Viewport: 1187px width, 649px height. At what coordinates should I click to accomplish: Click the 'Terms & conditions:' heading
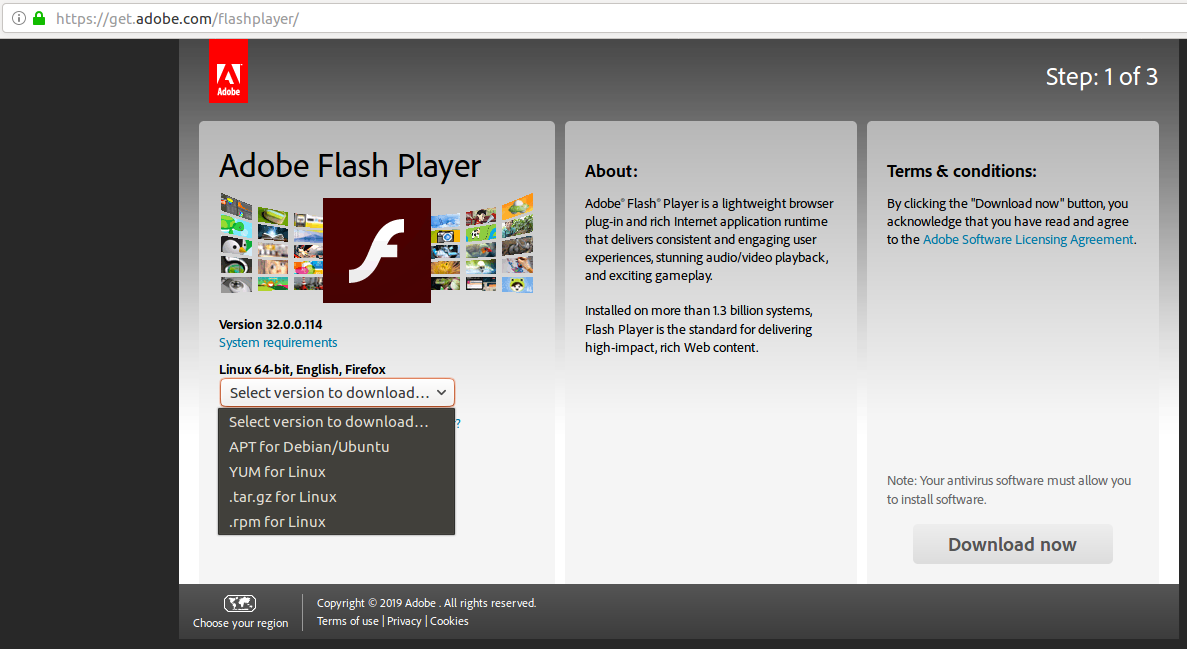click(961, 171)
